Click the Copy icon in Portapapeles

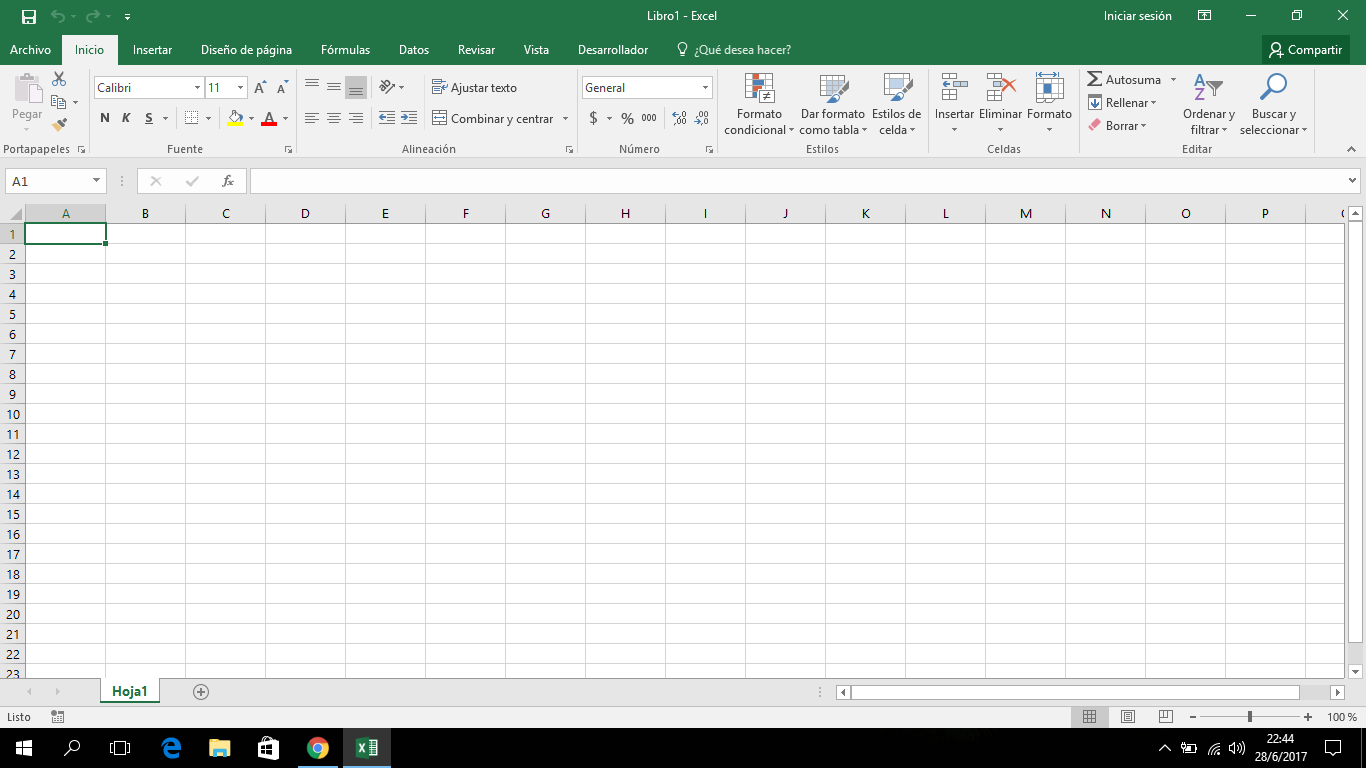[59, 102]
